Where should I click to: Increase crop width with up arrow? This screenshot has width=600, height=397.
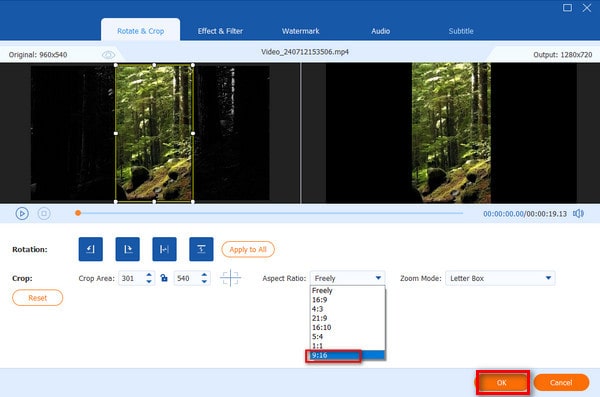tap(149, 274)
